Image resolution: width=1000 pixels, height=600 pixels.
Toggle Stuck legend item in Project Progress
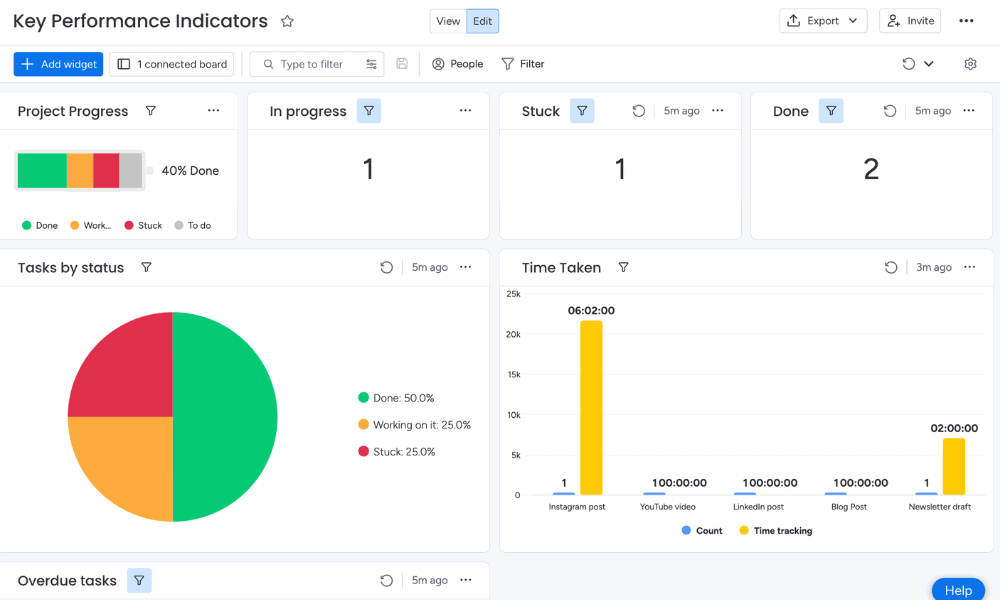pyautogui.click(x=143, y=226)
